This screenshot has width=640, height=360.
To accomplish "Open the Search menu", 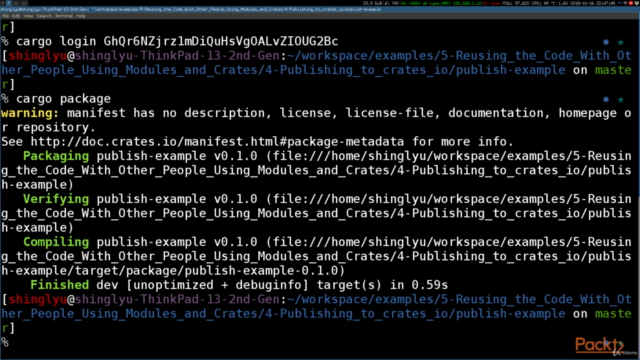I will (44, 16).
